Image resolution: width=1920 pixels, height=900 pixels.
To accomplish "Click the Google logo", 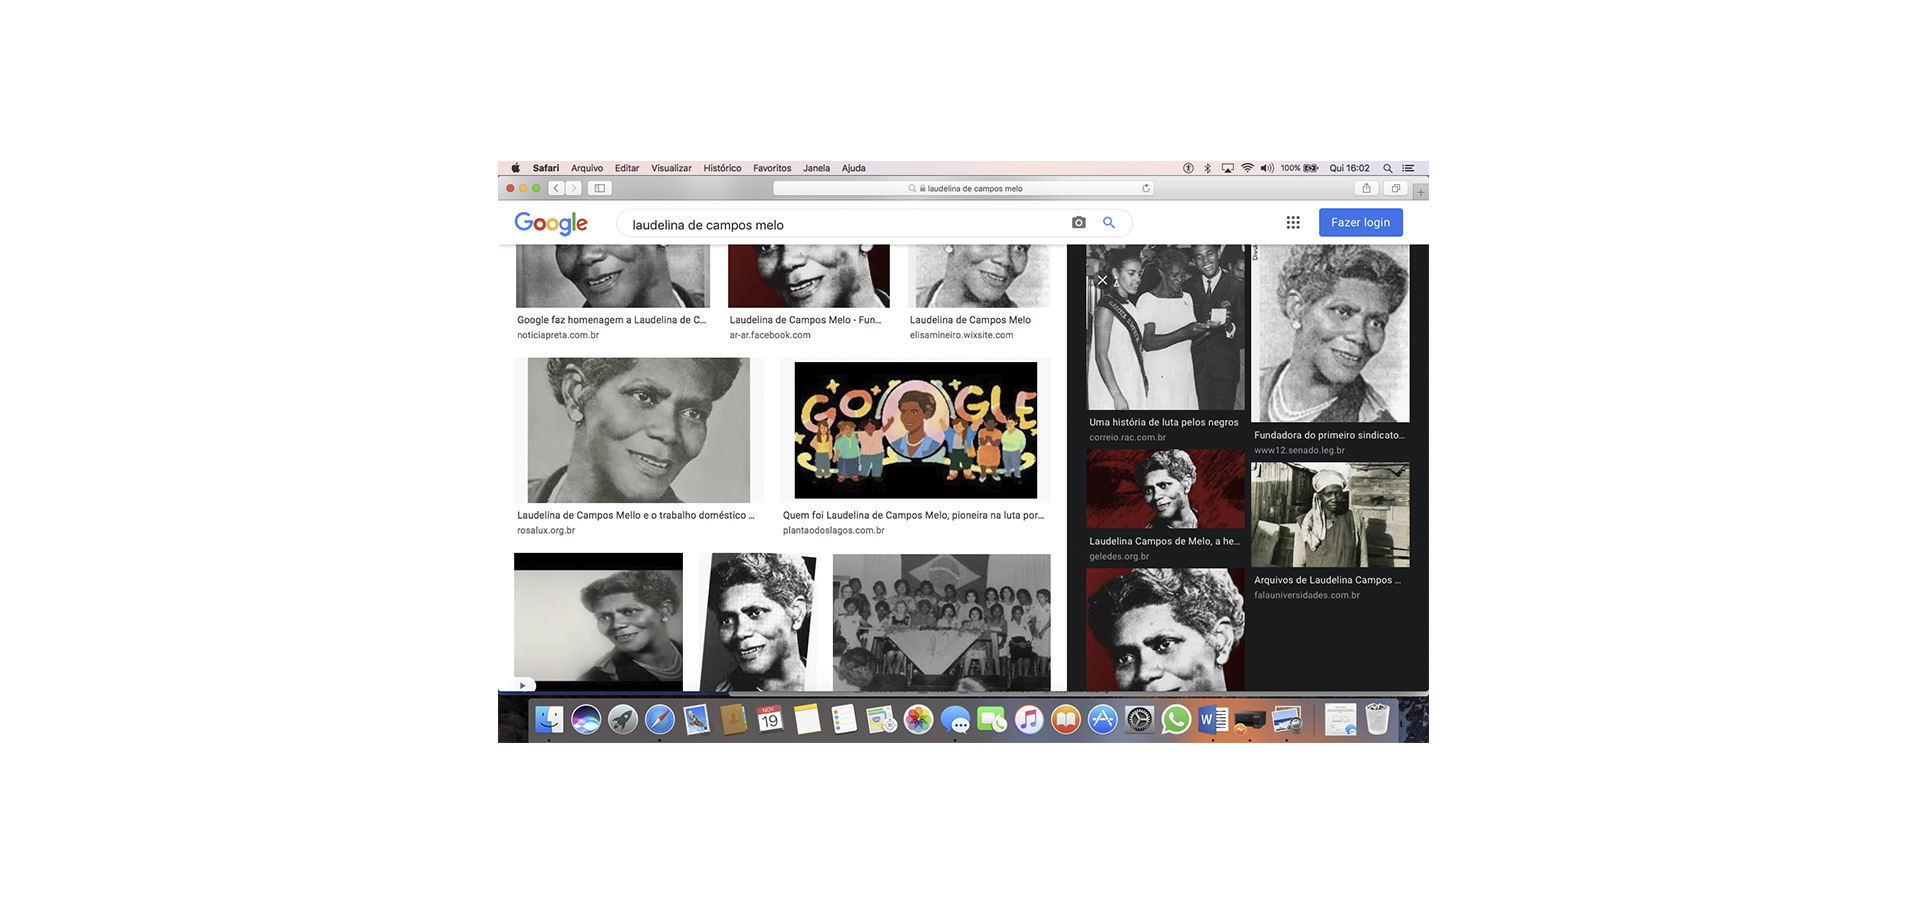I will coord(551,223).
